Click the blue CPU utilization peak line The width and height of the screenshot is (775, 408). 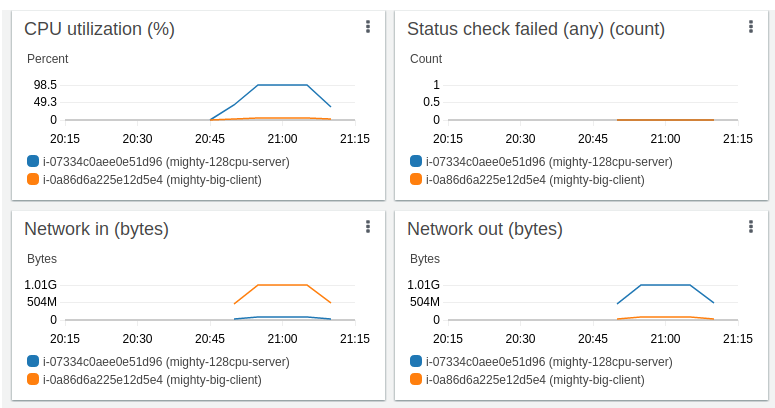click(282, 85)
